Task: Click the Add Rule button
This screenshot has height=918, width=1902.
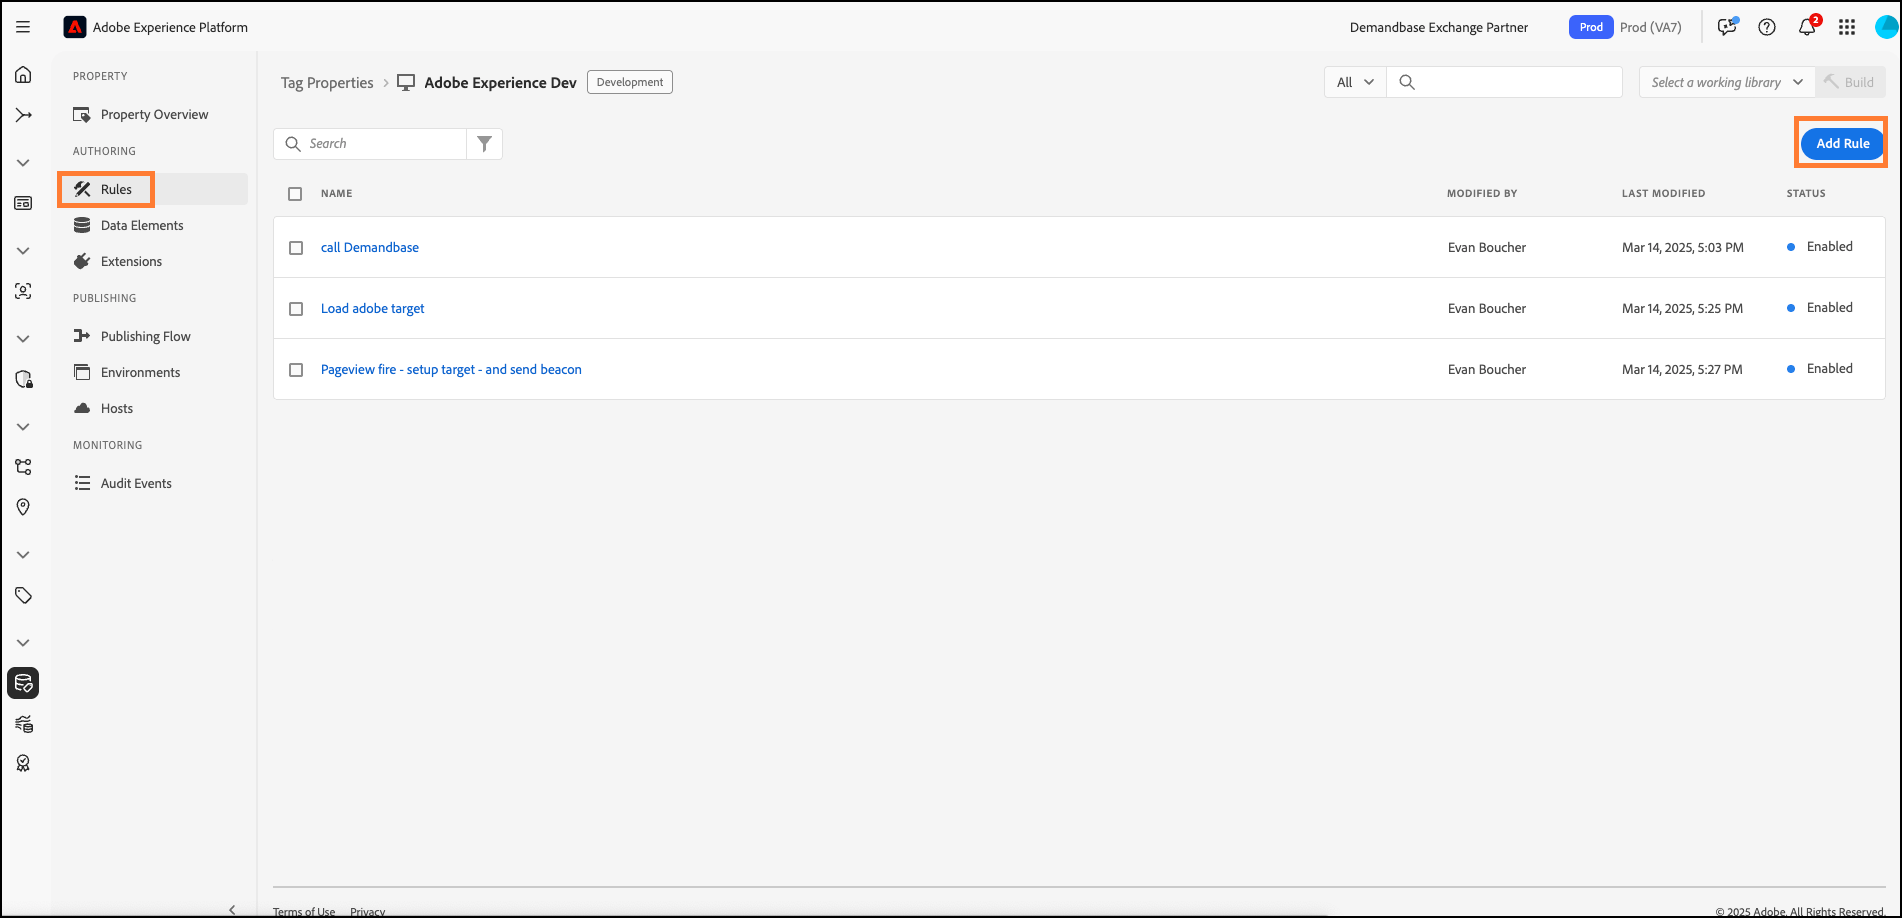Action: [x=1842, y=143]
